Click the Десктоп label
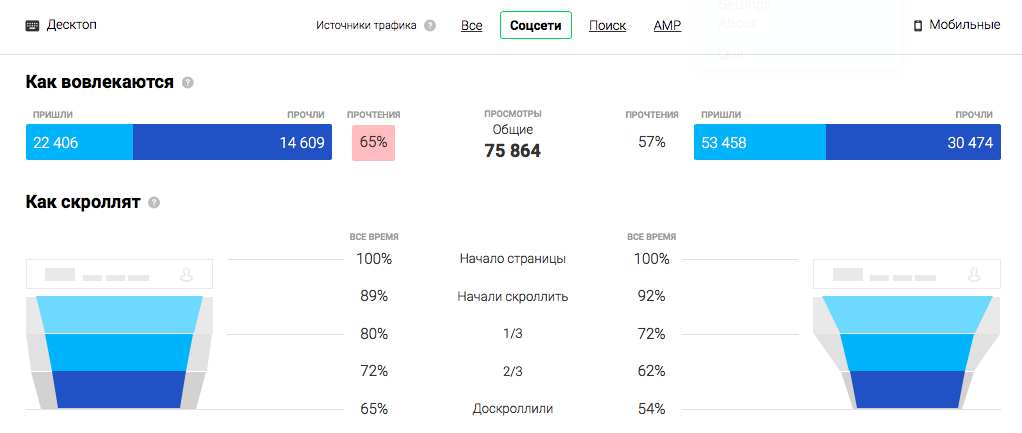1022x433 pixels. tap(72, 25)
